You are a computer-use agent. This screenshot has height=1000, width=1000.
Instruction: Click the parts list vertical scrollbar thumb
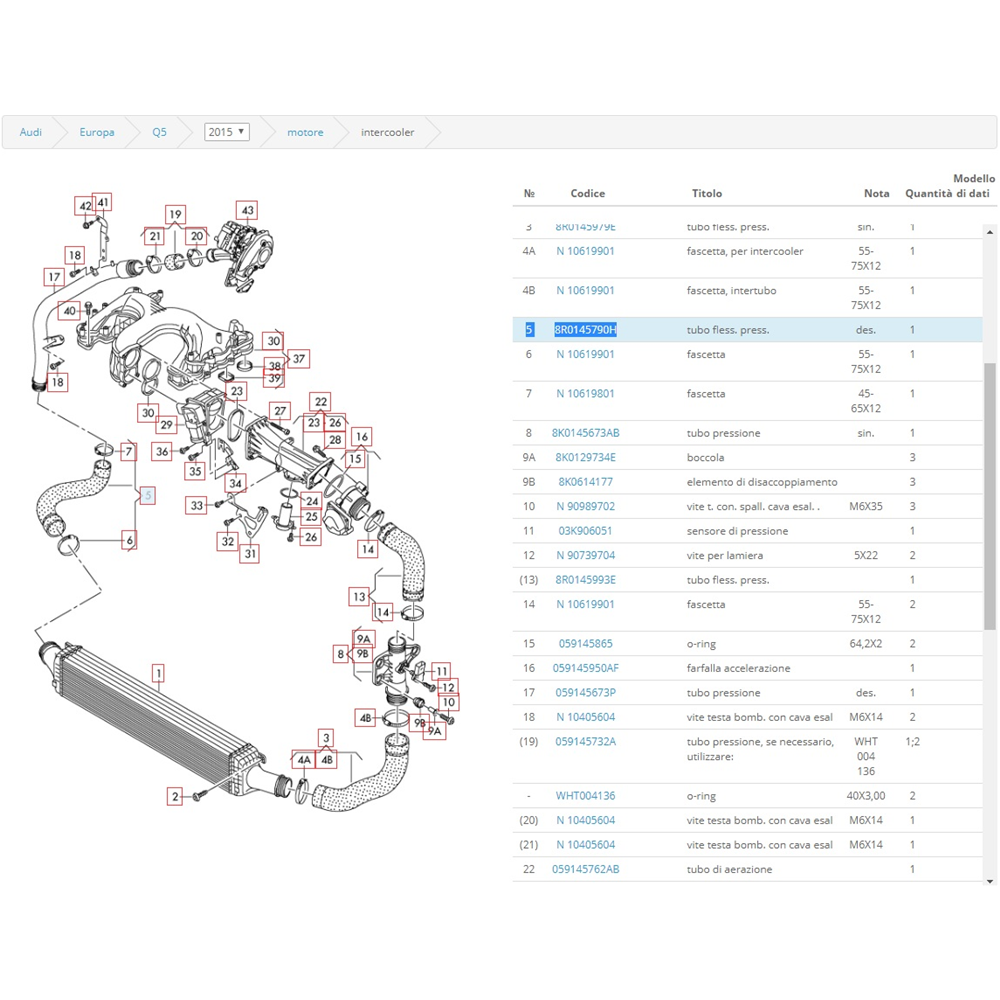990,495
